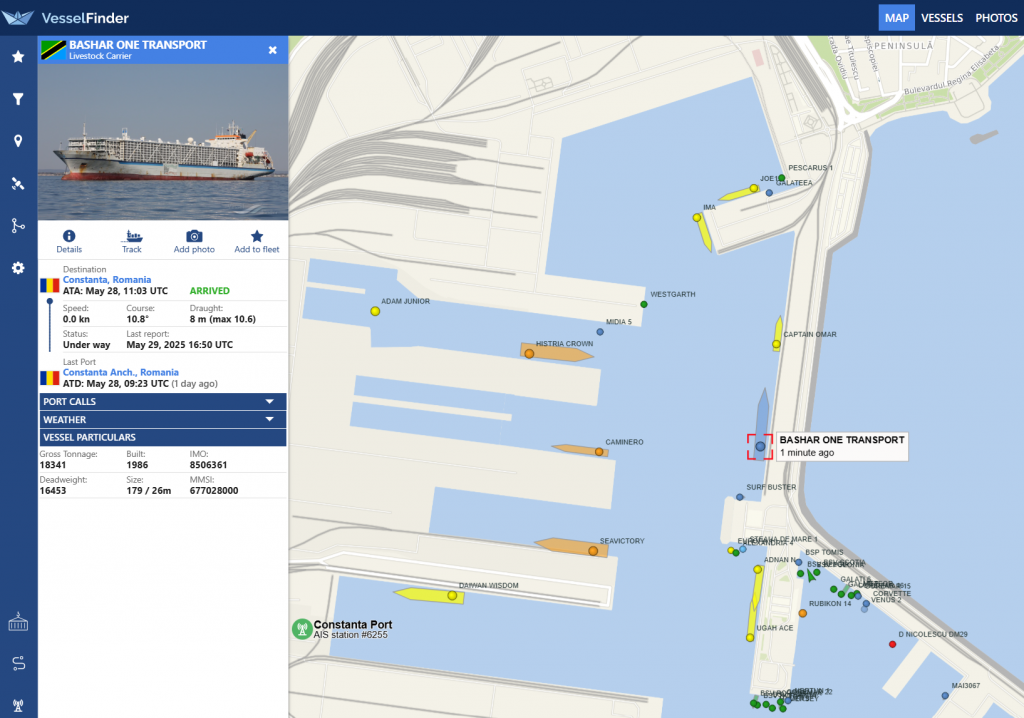Select the RUBIKON 14 orange marker
The height and width of the screenshot is (718, 1024).
tap(803, 613)
